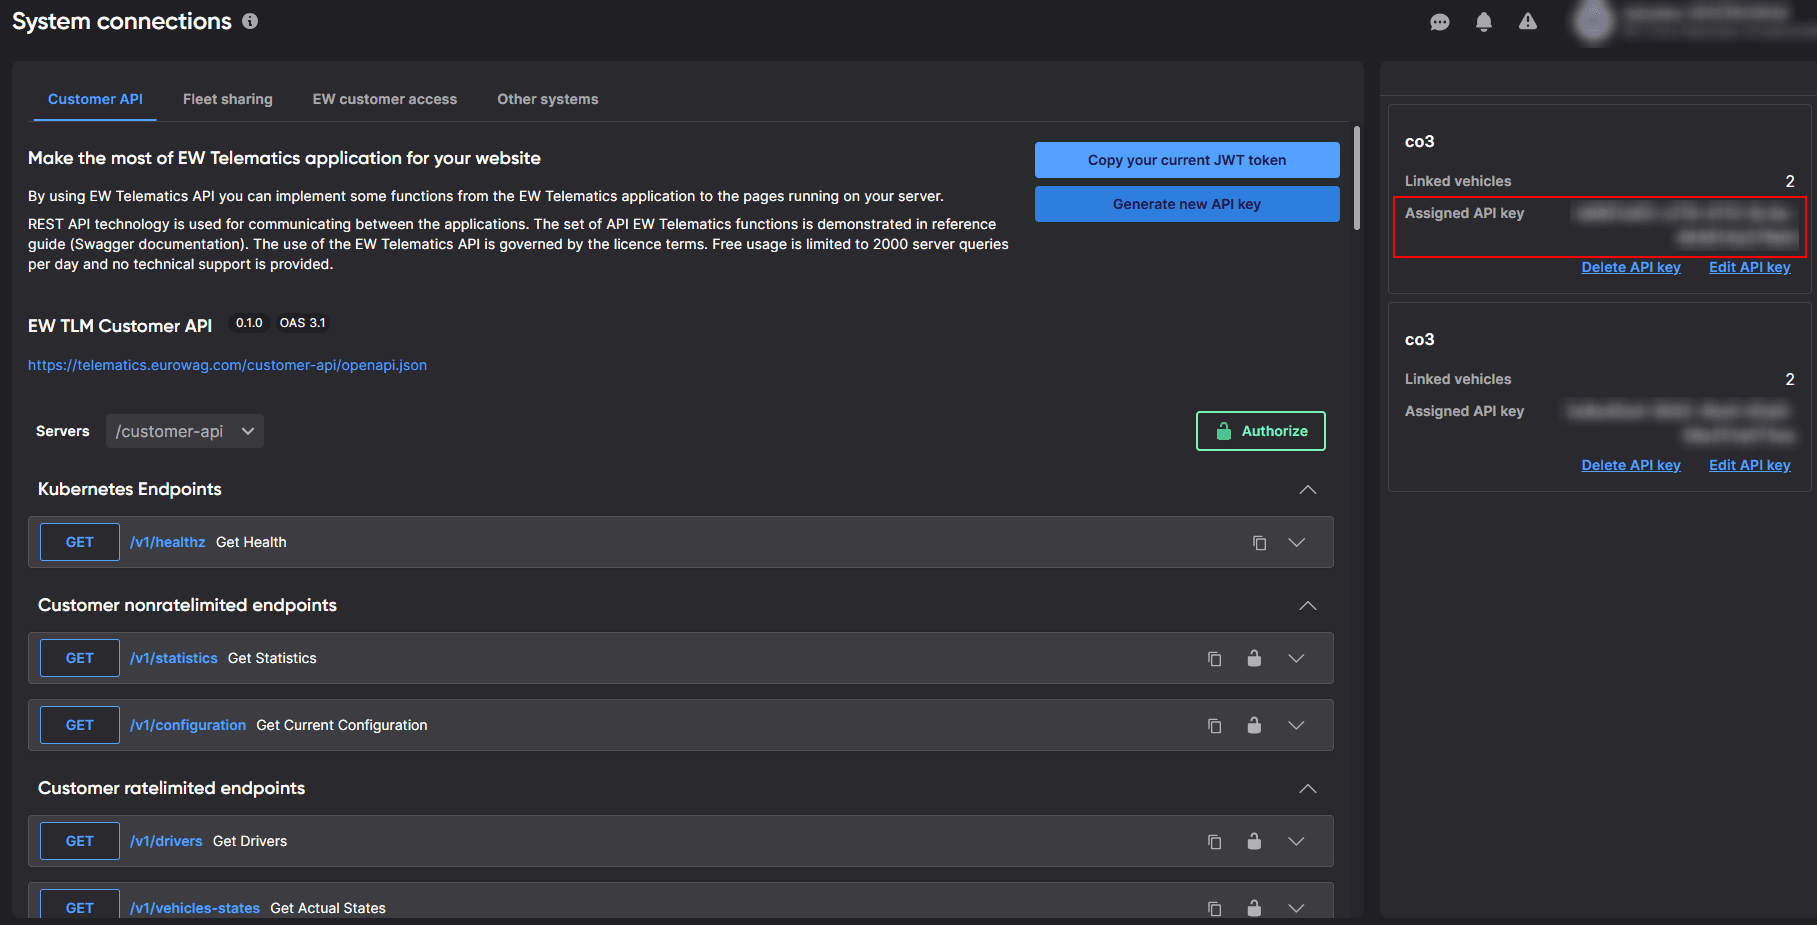Collapse Customer nonratelimited endpoints section
This screenshot has width=1817, height=925.
(x=1308, y=605)
